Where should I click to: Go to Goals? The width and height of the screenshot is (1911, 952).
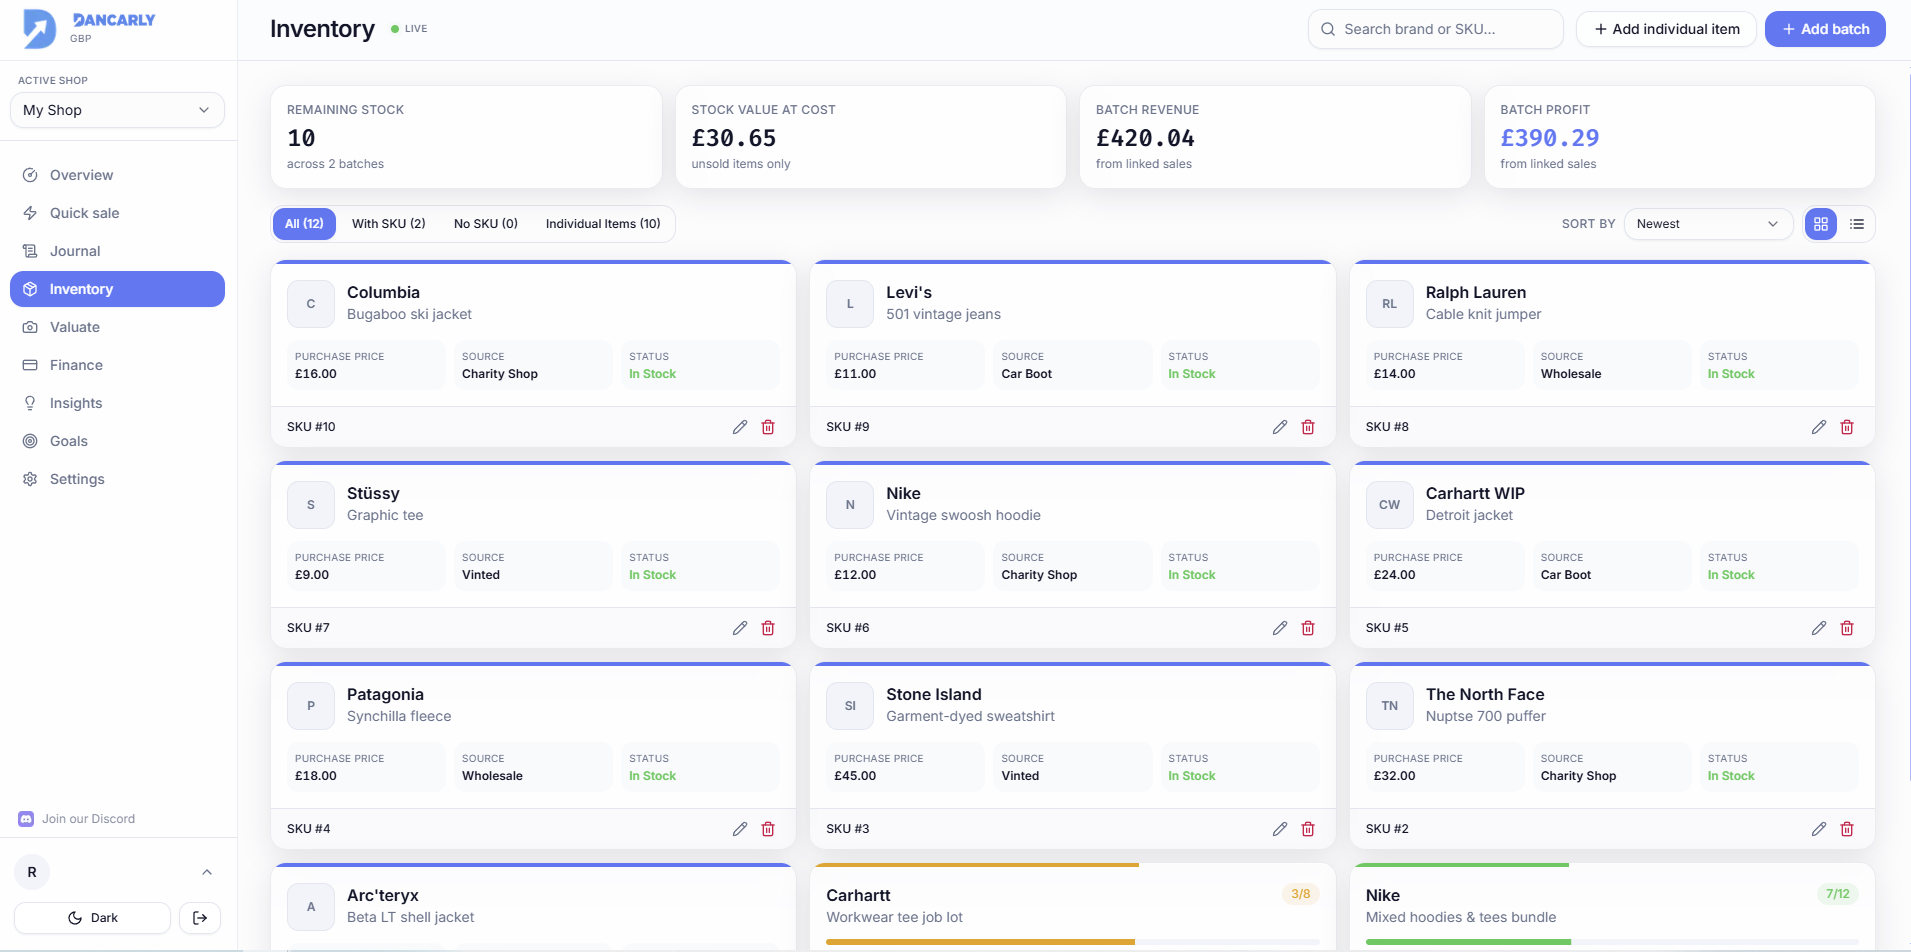[x=117, y=441]
